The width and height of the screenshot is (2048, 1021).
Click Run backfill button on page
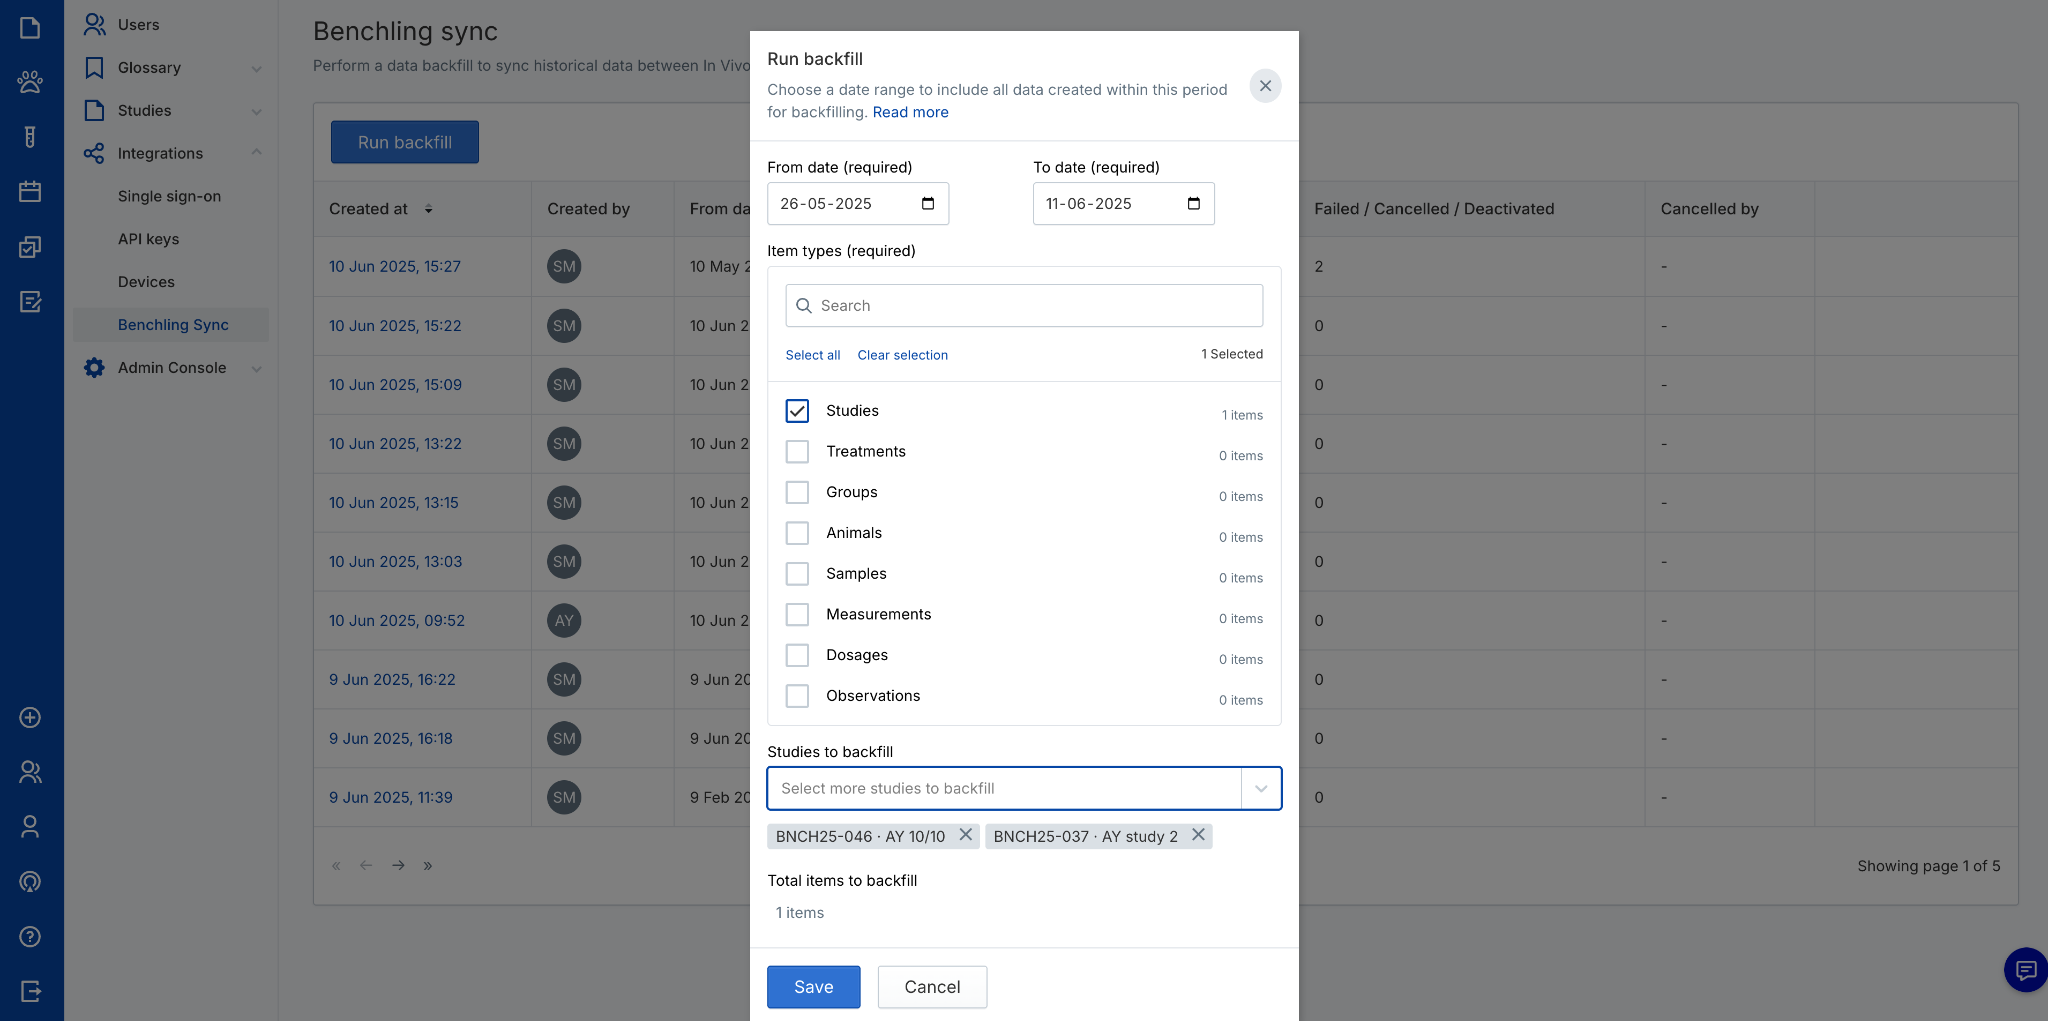(405, 142)
